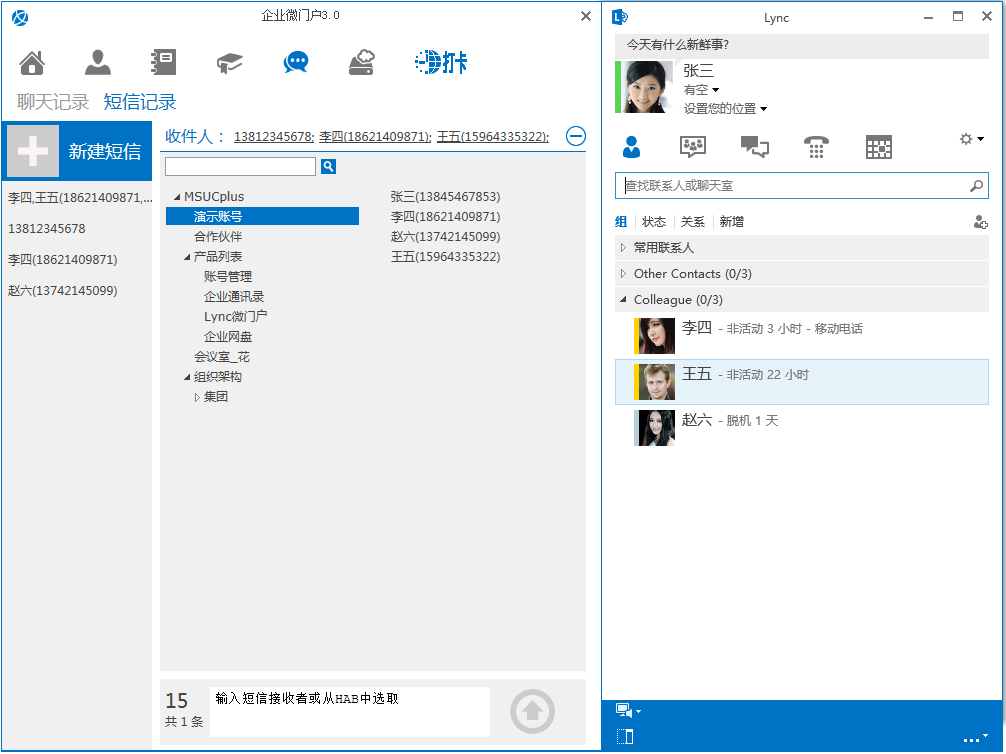This screenshot has width=1006, height=754.
Task: Send the SMS with the up-arrow button
Action: pos(532,711)
